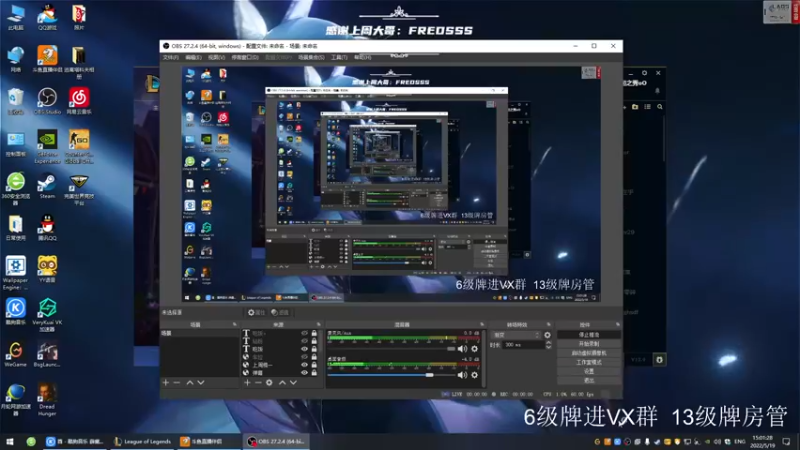Viewport: 800px width, 450px height.
Task: Toggle lock on the 上周榜一 source
Action: pos(314,365)
